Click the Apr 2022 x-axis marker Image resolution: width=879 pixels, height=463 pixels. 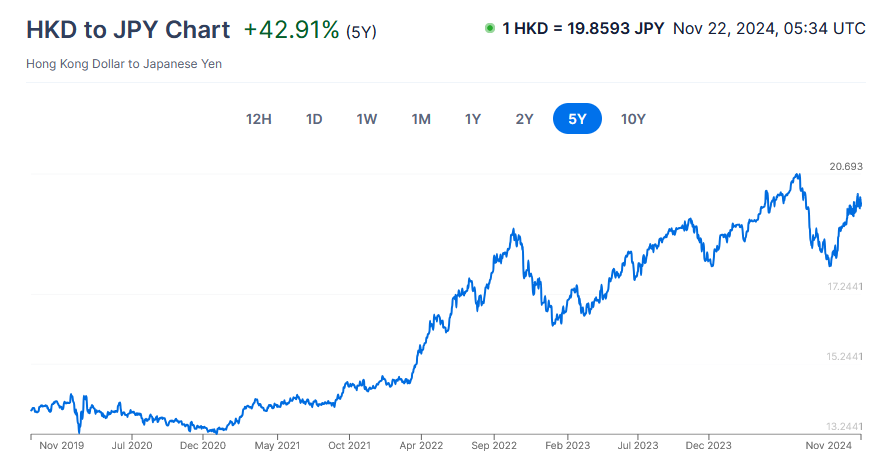point(420,445)
